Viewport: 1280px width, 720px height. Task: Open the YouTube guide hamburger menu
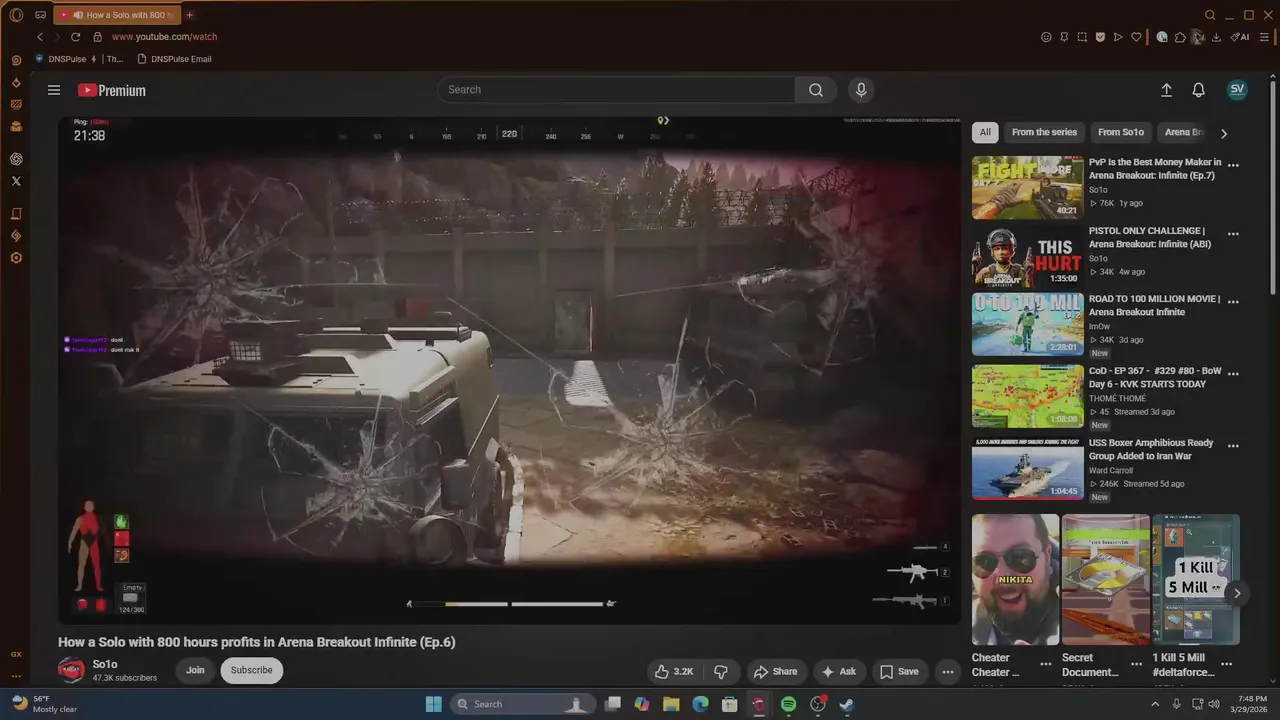54,90
